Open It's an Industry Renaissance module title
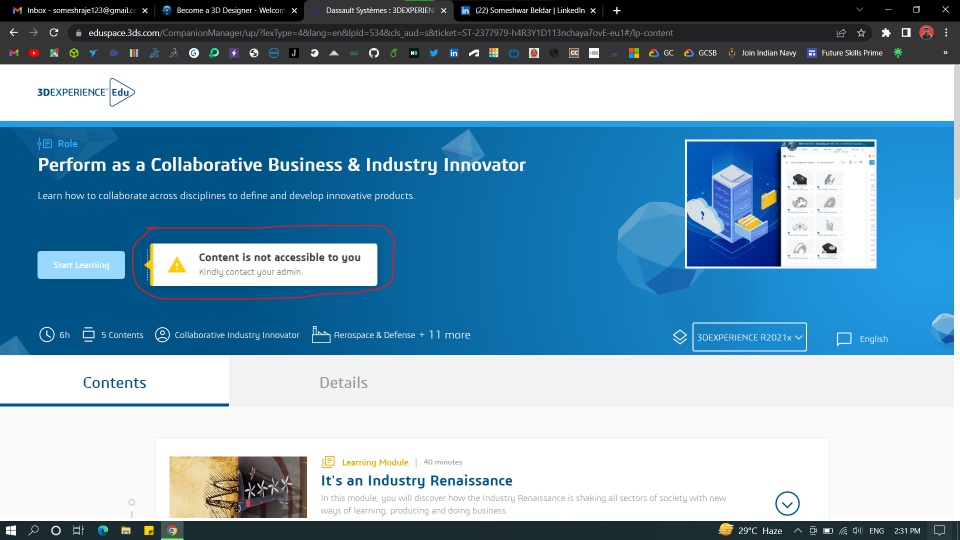960x540 pixels. point(416,480)
